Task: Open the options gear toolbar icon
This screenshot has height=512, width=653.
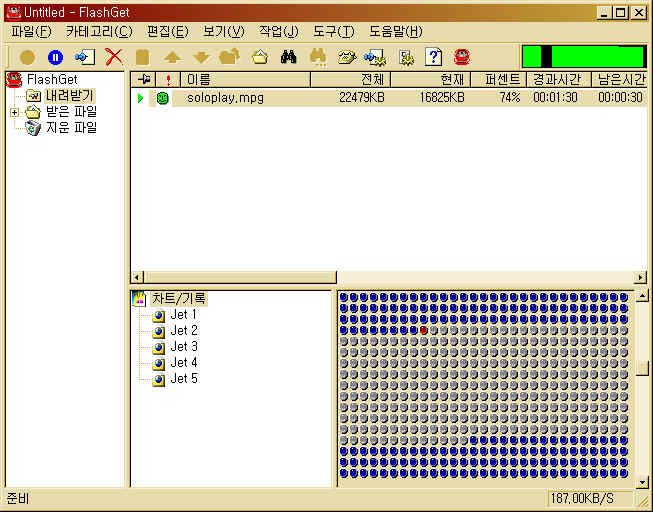Action: (406, 57)
